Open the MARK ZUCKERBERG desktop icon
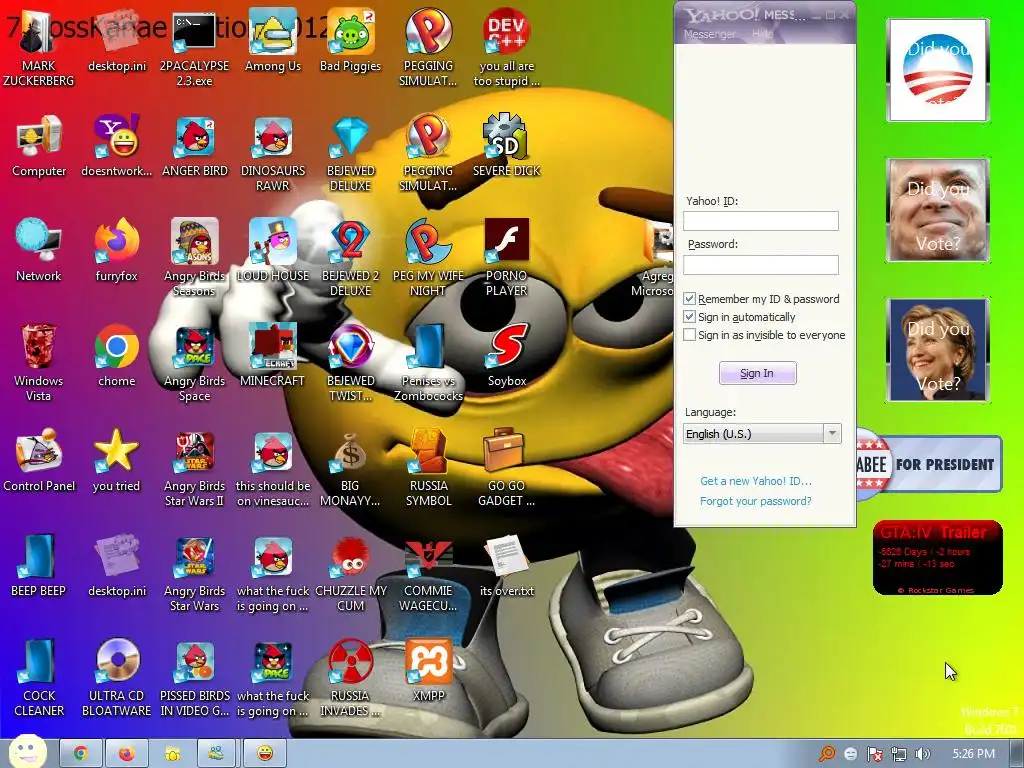Viewport: 1024px width, 768px height. pos(39,47)
